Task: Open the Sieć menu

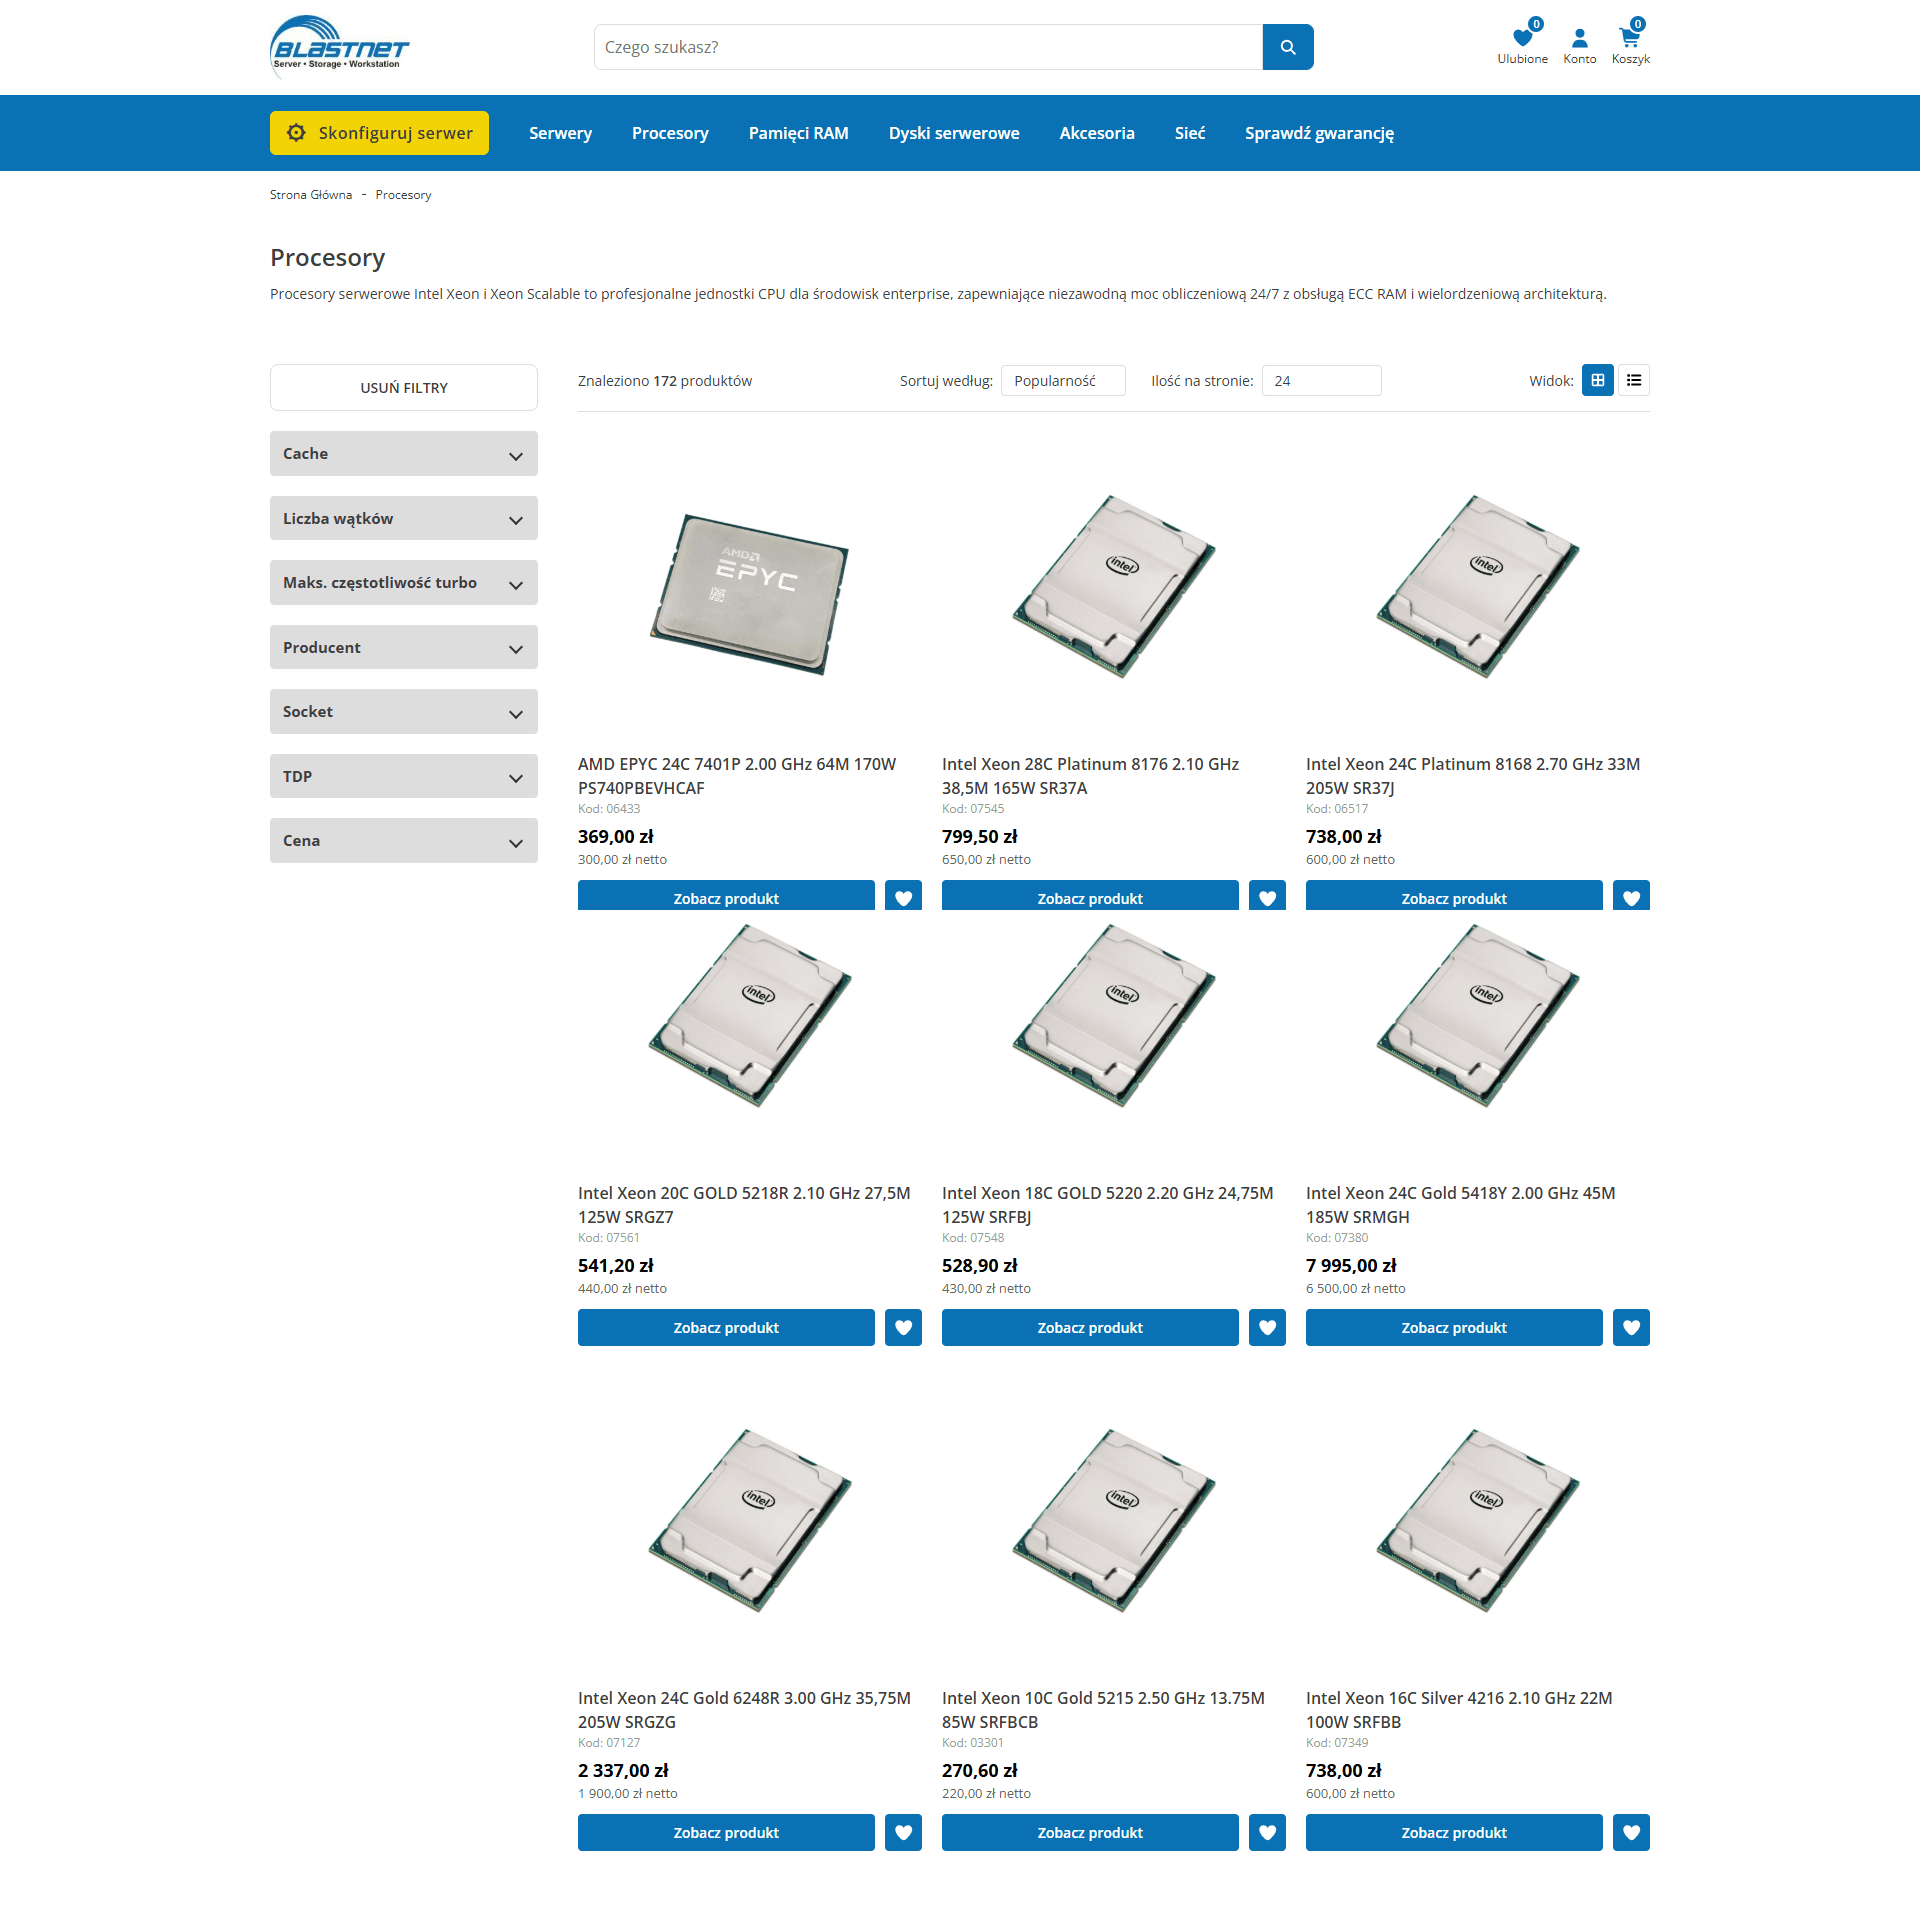Action: (1190, 133)
